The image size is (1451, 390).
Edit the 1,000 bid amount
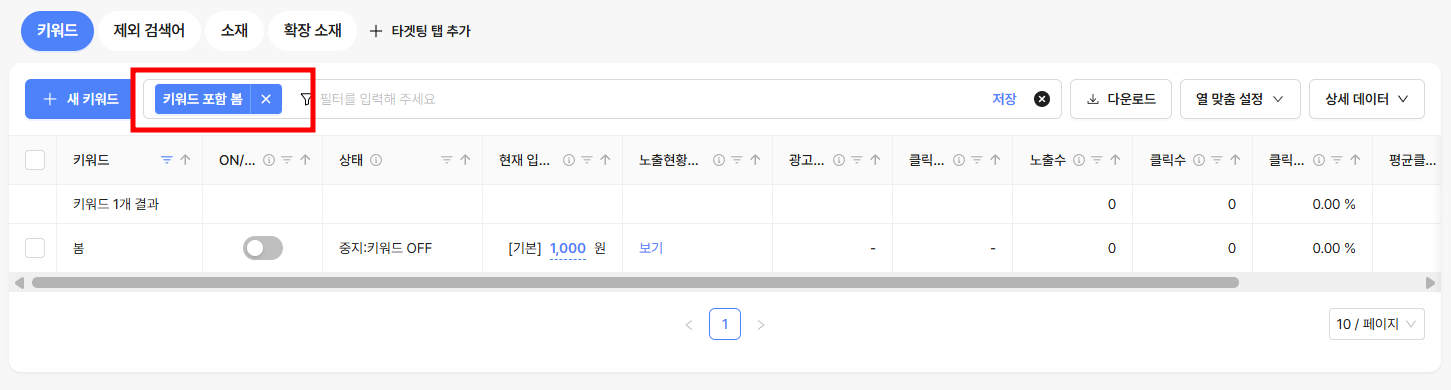568,248
